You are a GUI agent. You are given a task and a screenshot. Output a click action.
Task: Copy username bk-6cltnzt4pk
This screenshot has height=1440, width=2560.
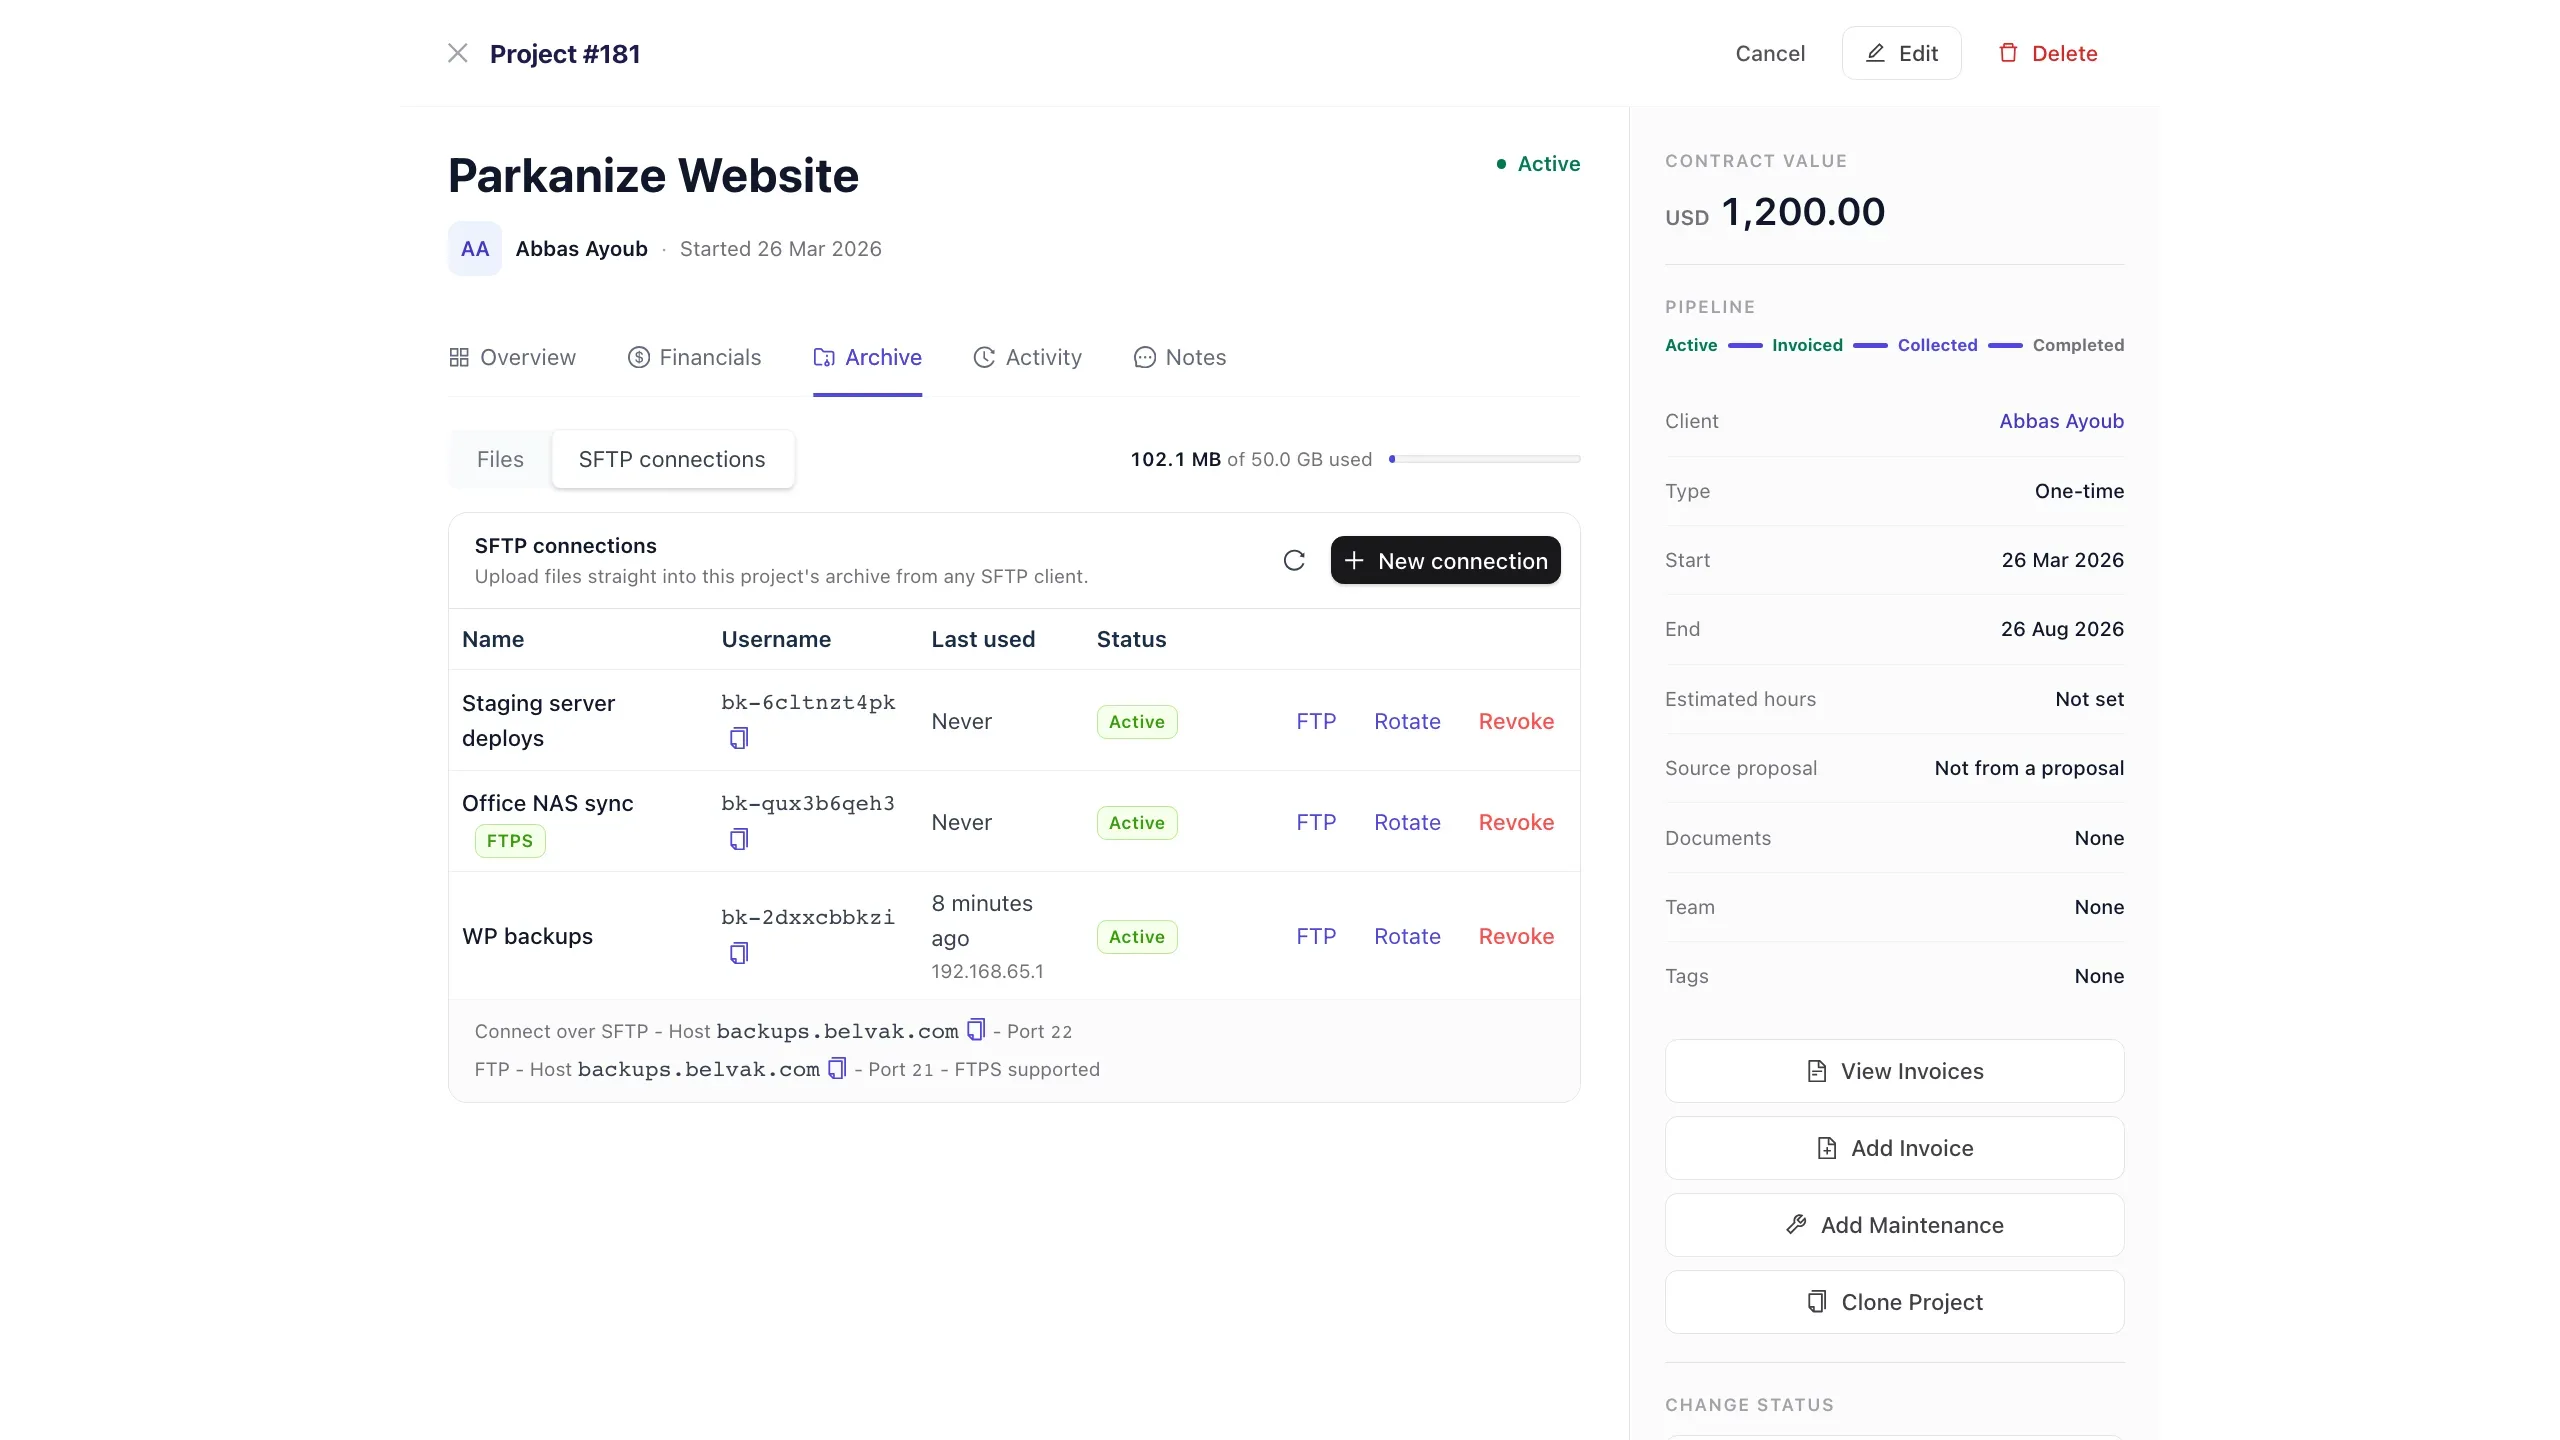point(739,738)
